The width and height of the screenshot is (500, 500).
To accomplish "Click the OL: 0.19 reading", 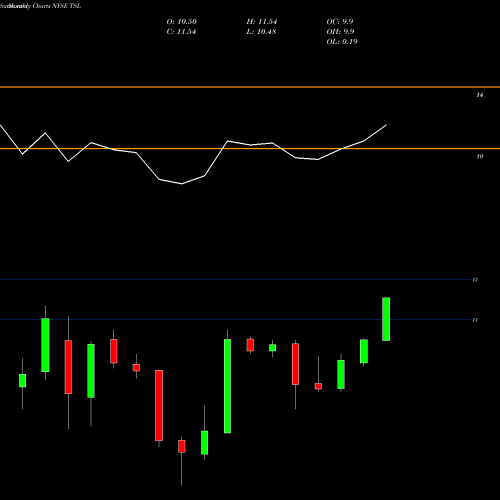I will (342, 42).
